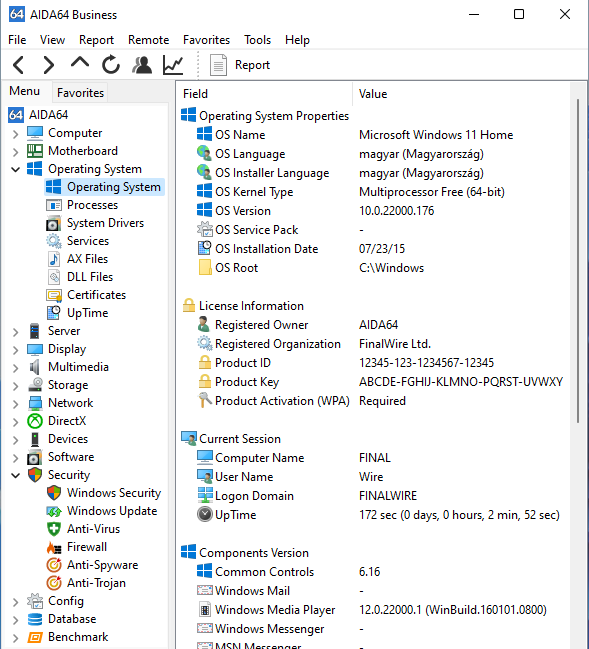Open the graph chart icon in toolbar
Screen dimensions: 589x649
(173, 65)
